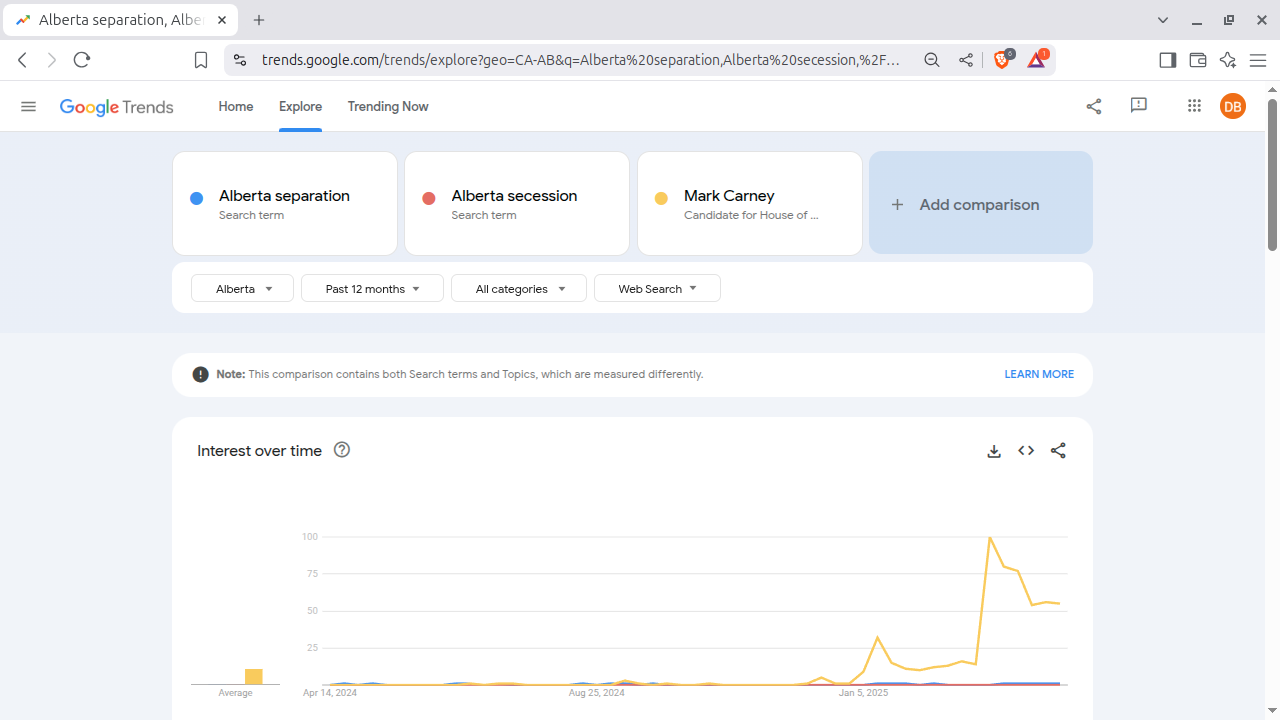The image size is (1280, 720).
Task: Open the Brave Wallet icon
Action: pos(1198,60)
